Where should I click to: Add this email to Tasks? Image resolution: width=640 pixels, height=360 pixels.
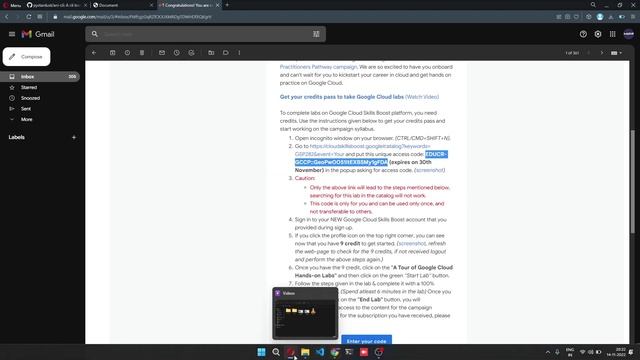coord(191,53)
